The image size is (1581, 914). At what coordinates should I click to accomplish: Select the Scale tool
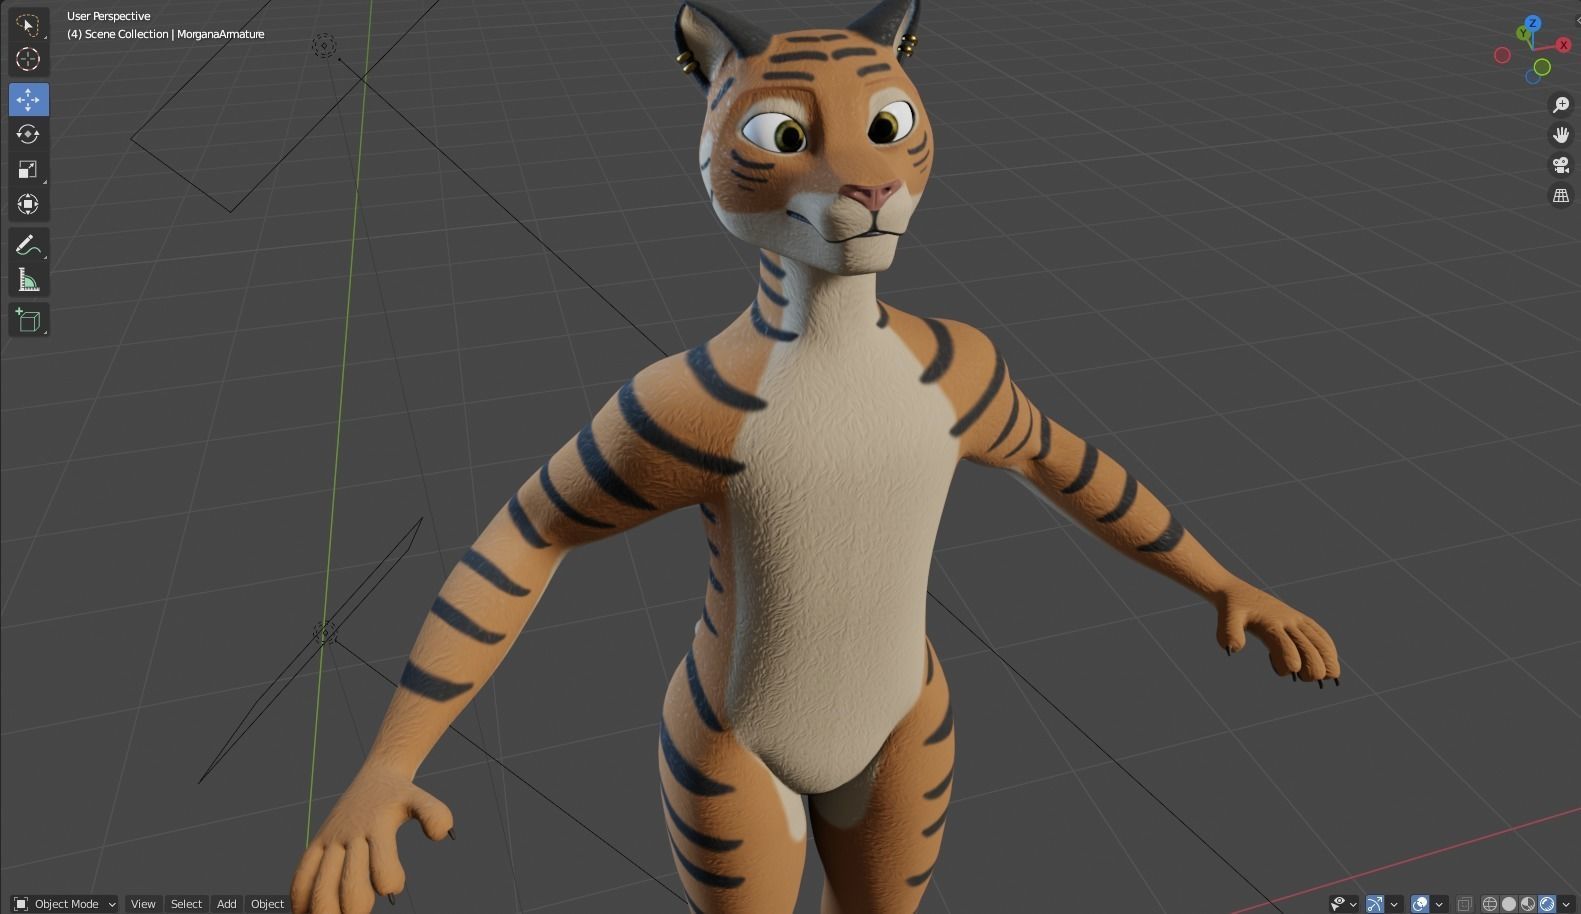[x=28, y=169]
